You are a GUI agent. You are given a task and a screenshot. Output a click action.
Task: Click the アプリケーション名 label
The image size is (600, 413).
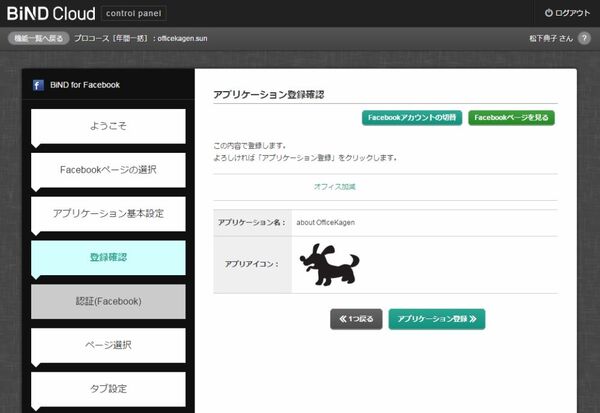click(252, 222)
